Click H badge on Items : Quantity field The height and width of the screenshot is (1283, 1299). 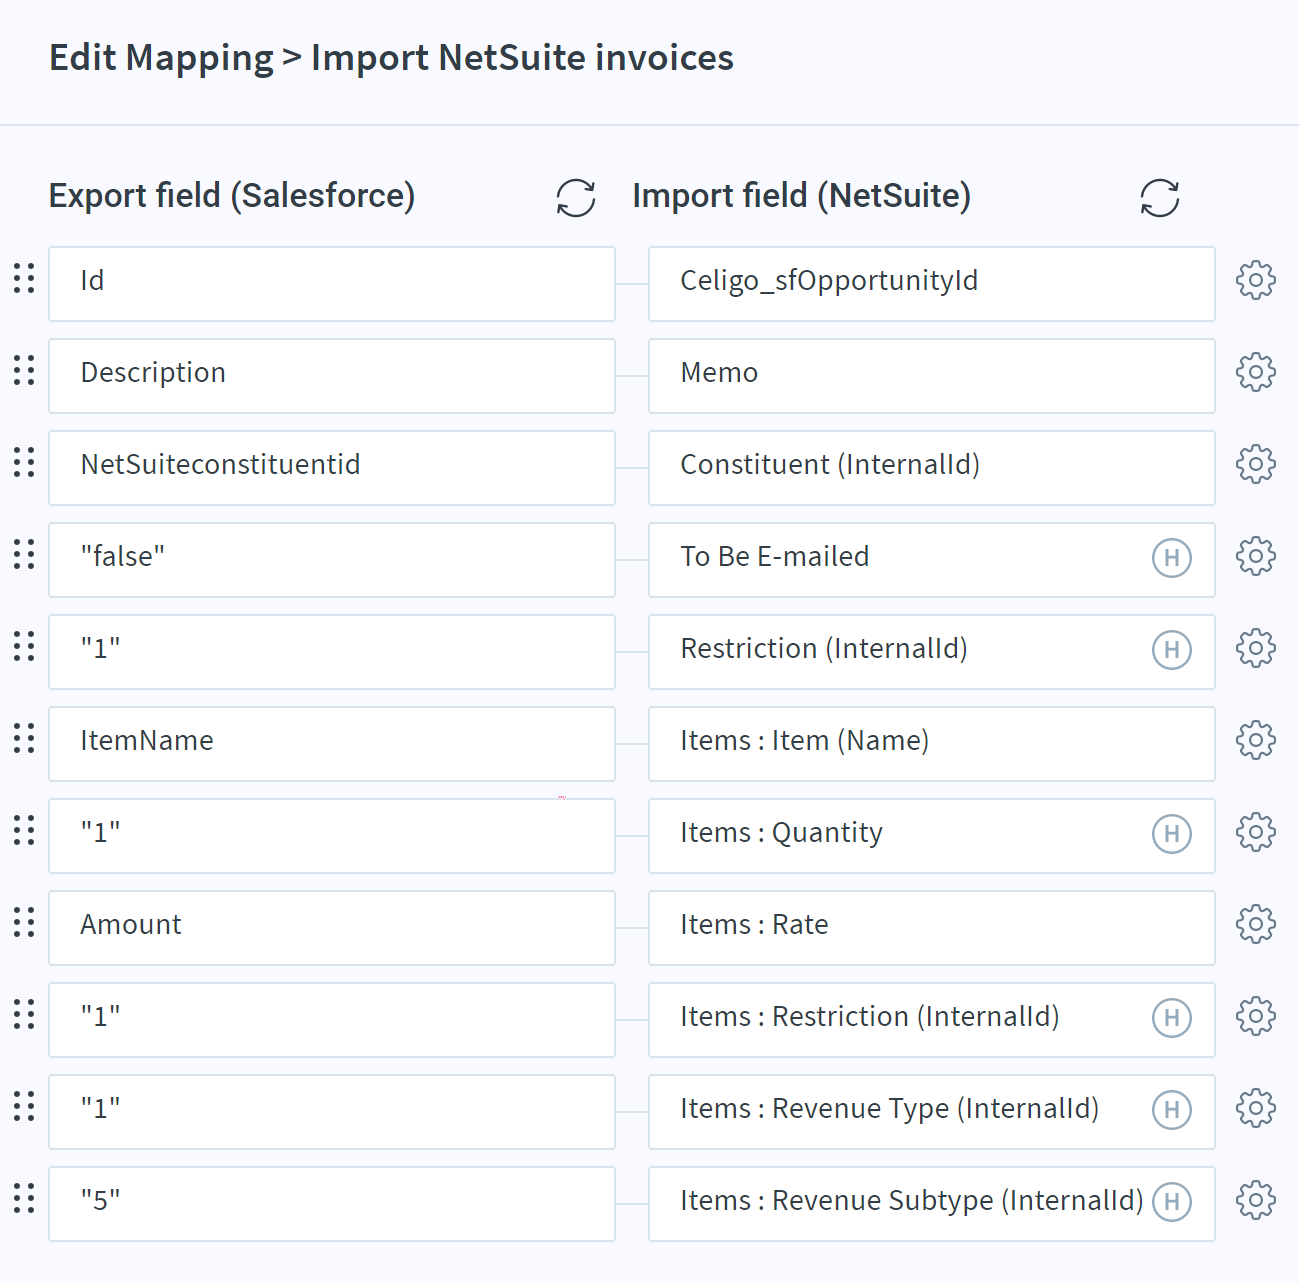pos(1172,833)
